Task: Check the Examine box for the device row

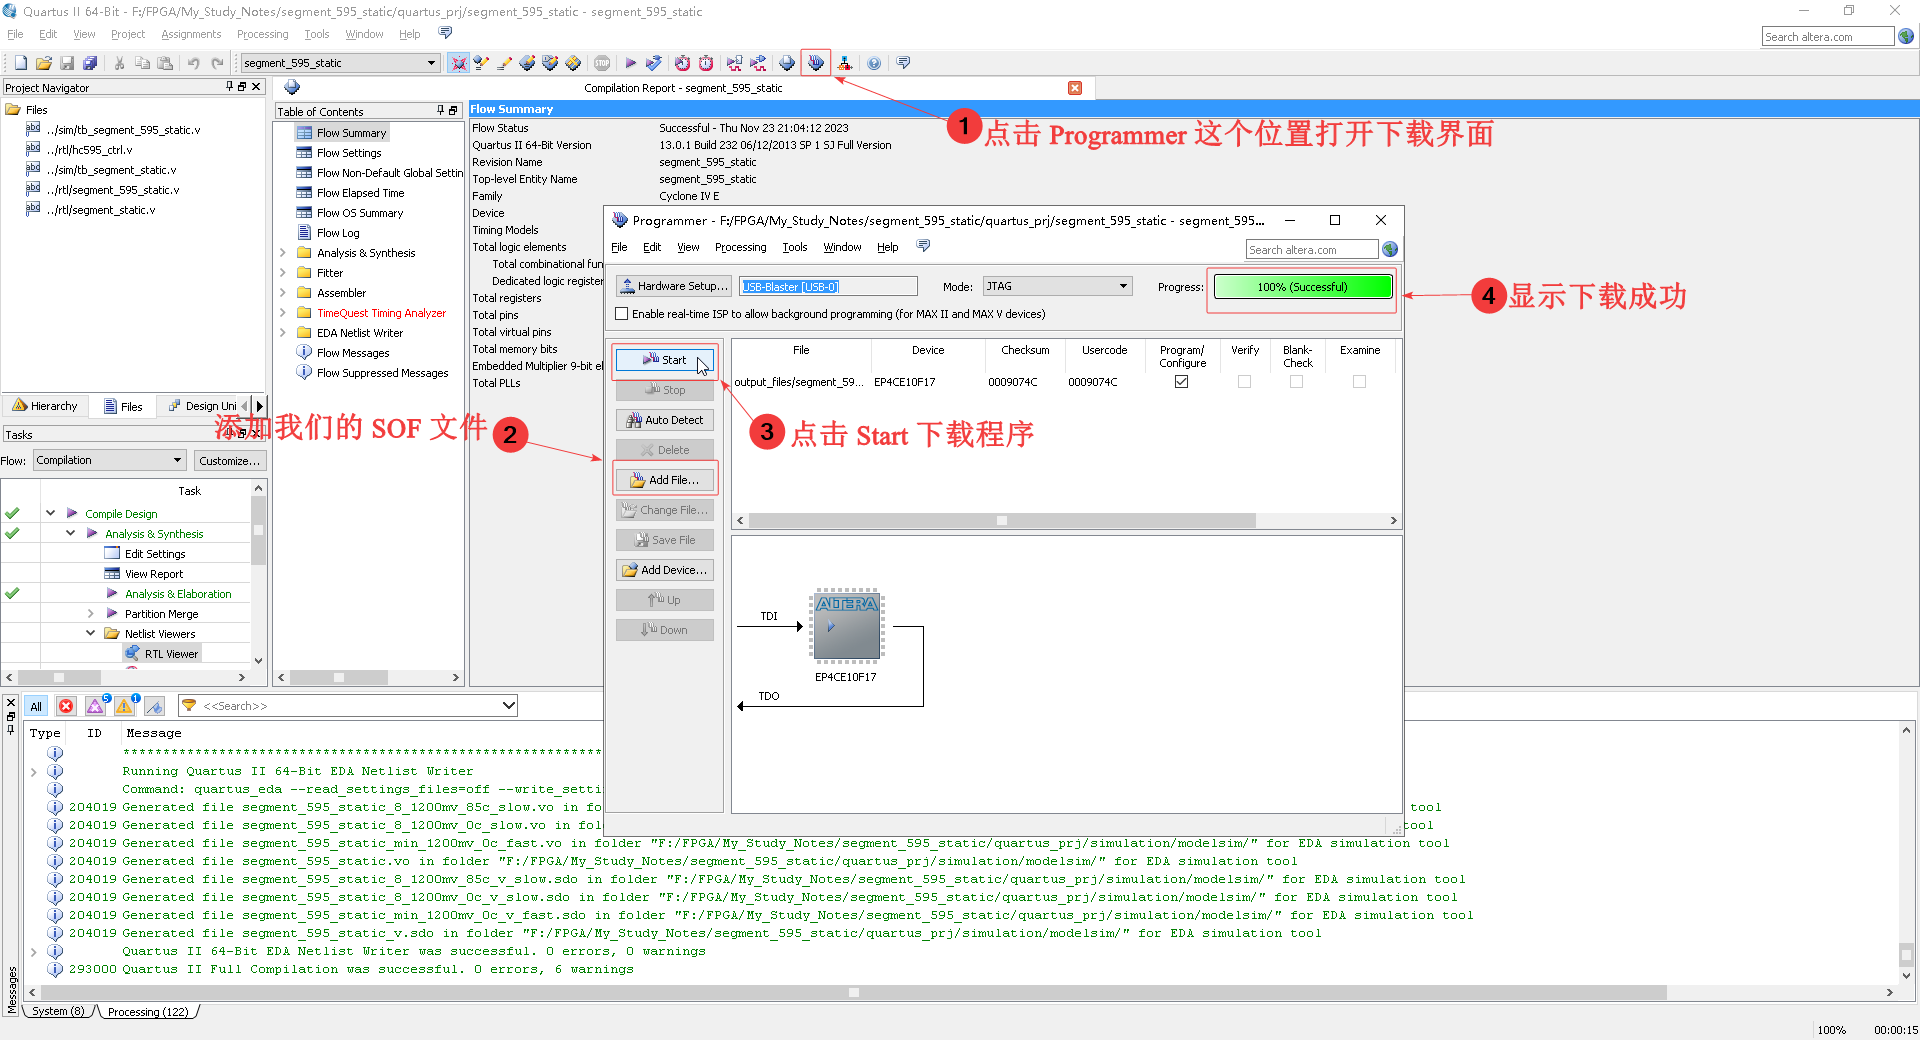Action: pos(1360,382)
